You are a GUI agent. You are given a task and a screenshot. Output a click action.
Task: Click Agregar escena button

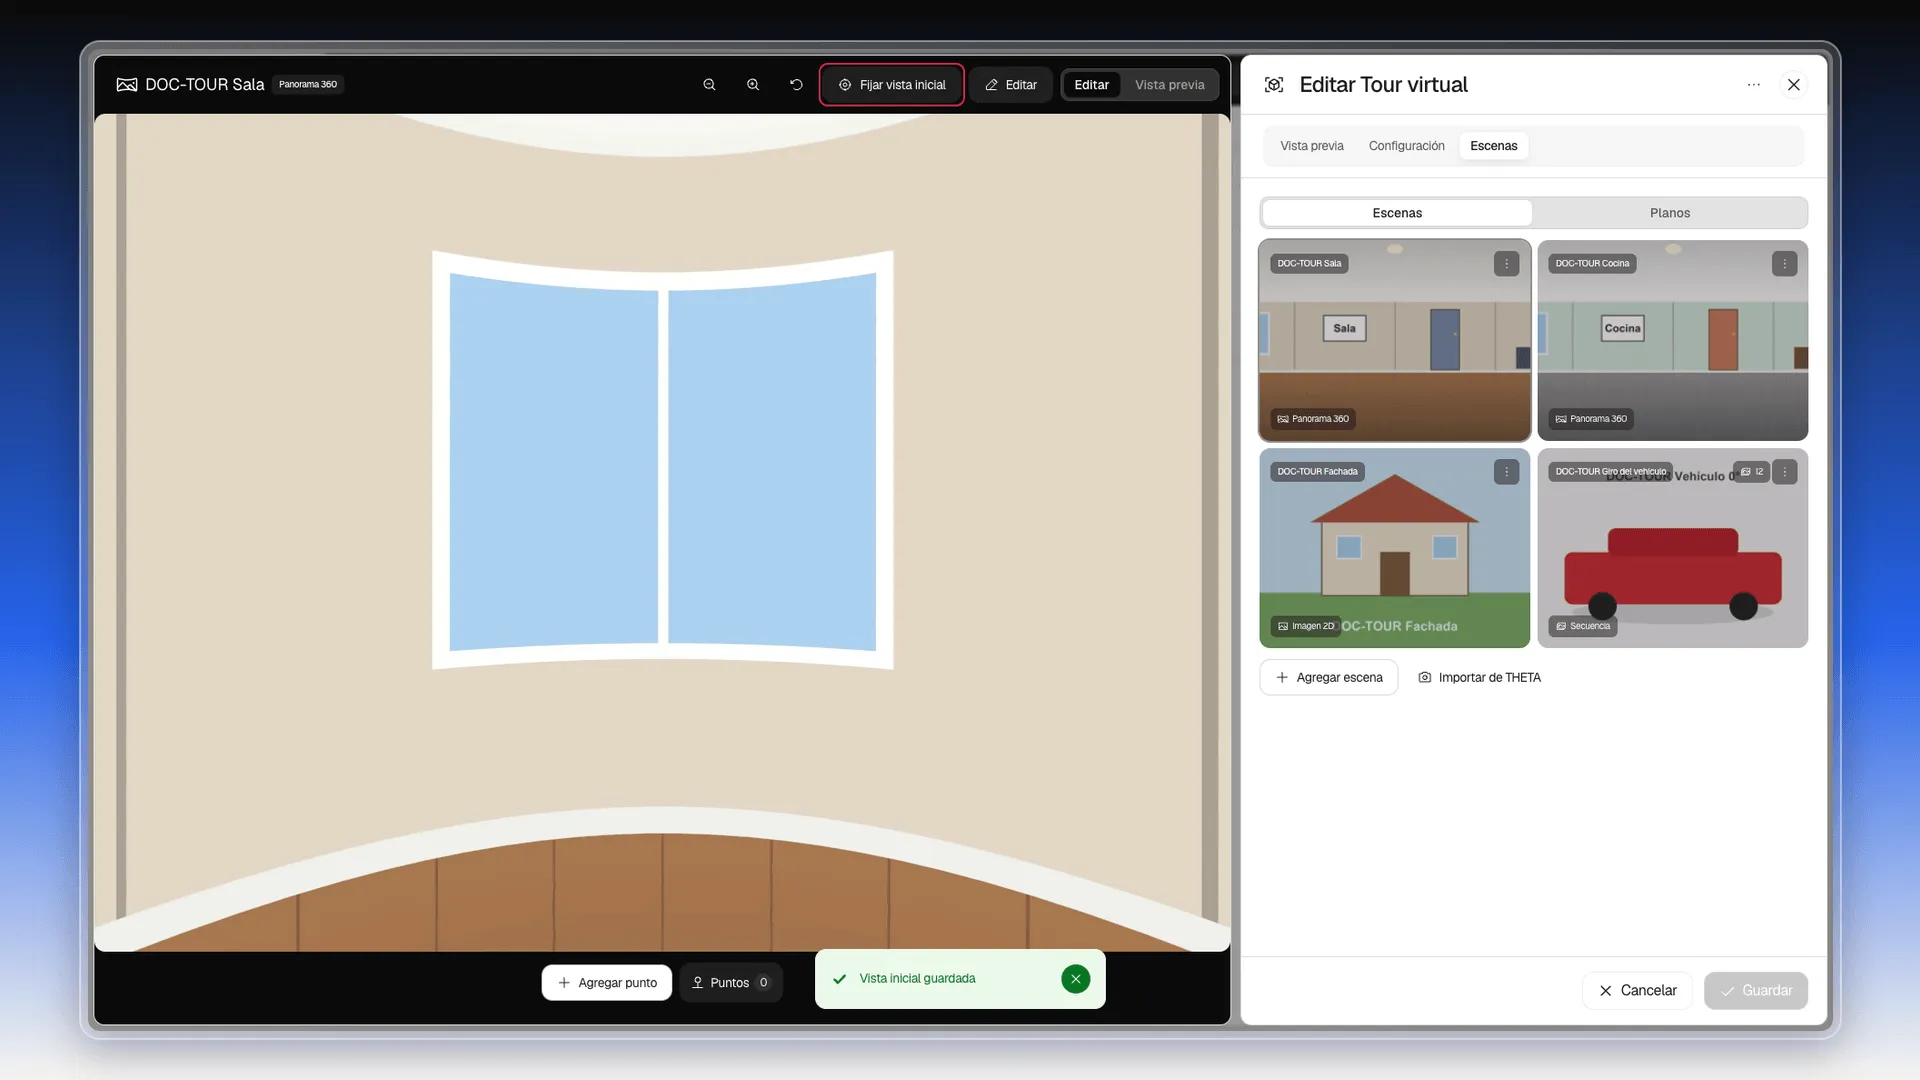click(x=1328, y=678)
